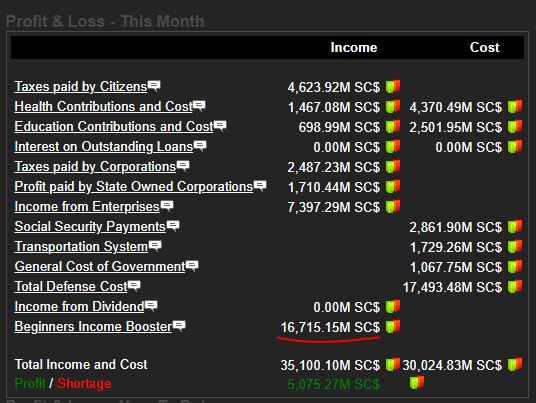Select the 5,075.27M SC$ profit value
This screenshot has width=536, height=403.
pos(334,385)
